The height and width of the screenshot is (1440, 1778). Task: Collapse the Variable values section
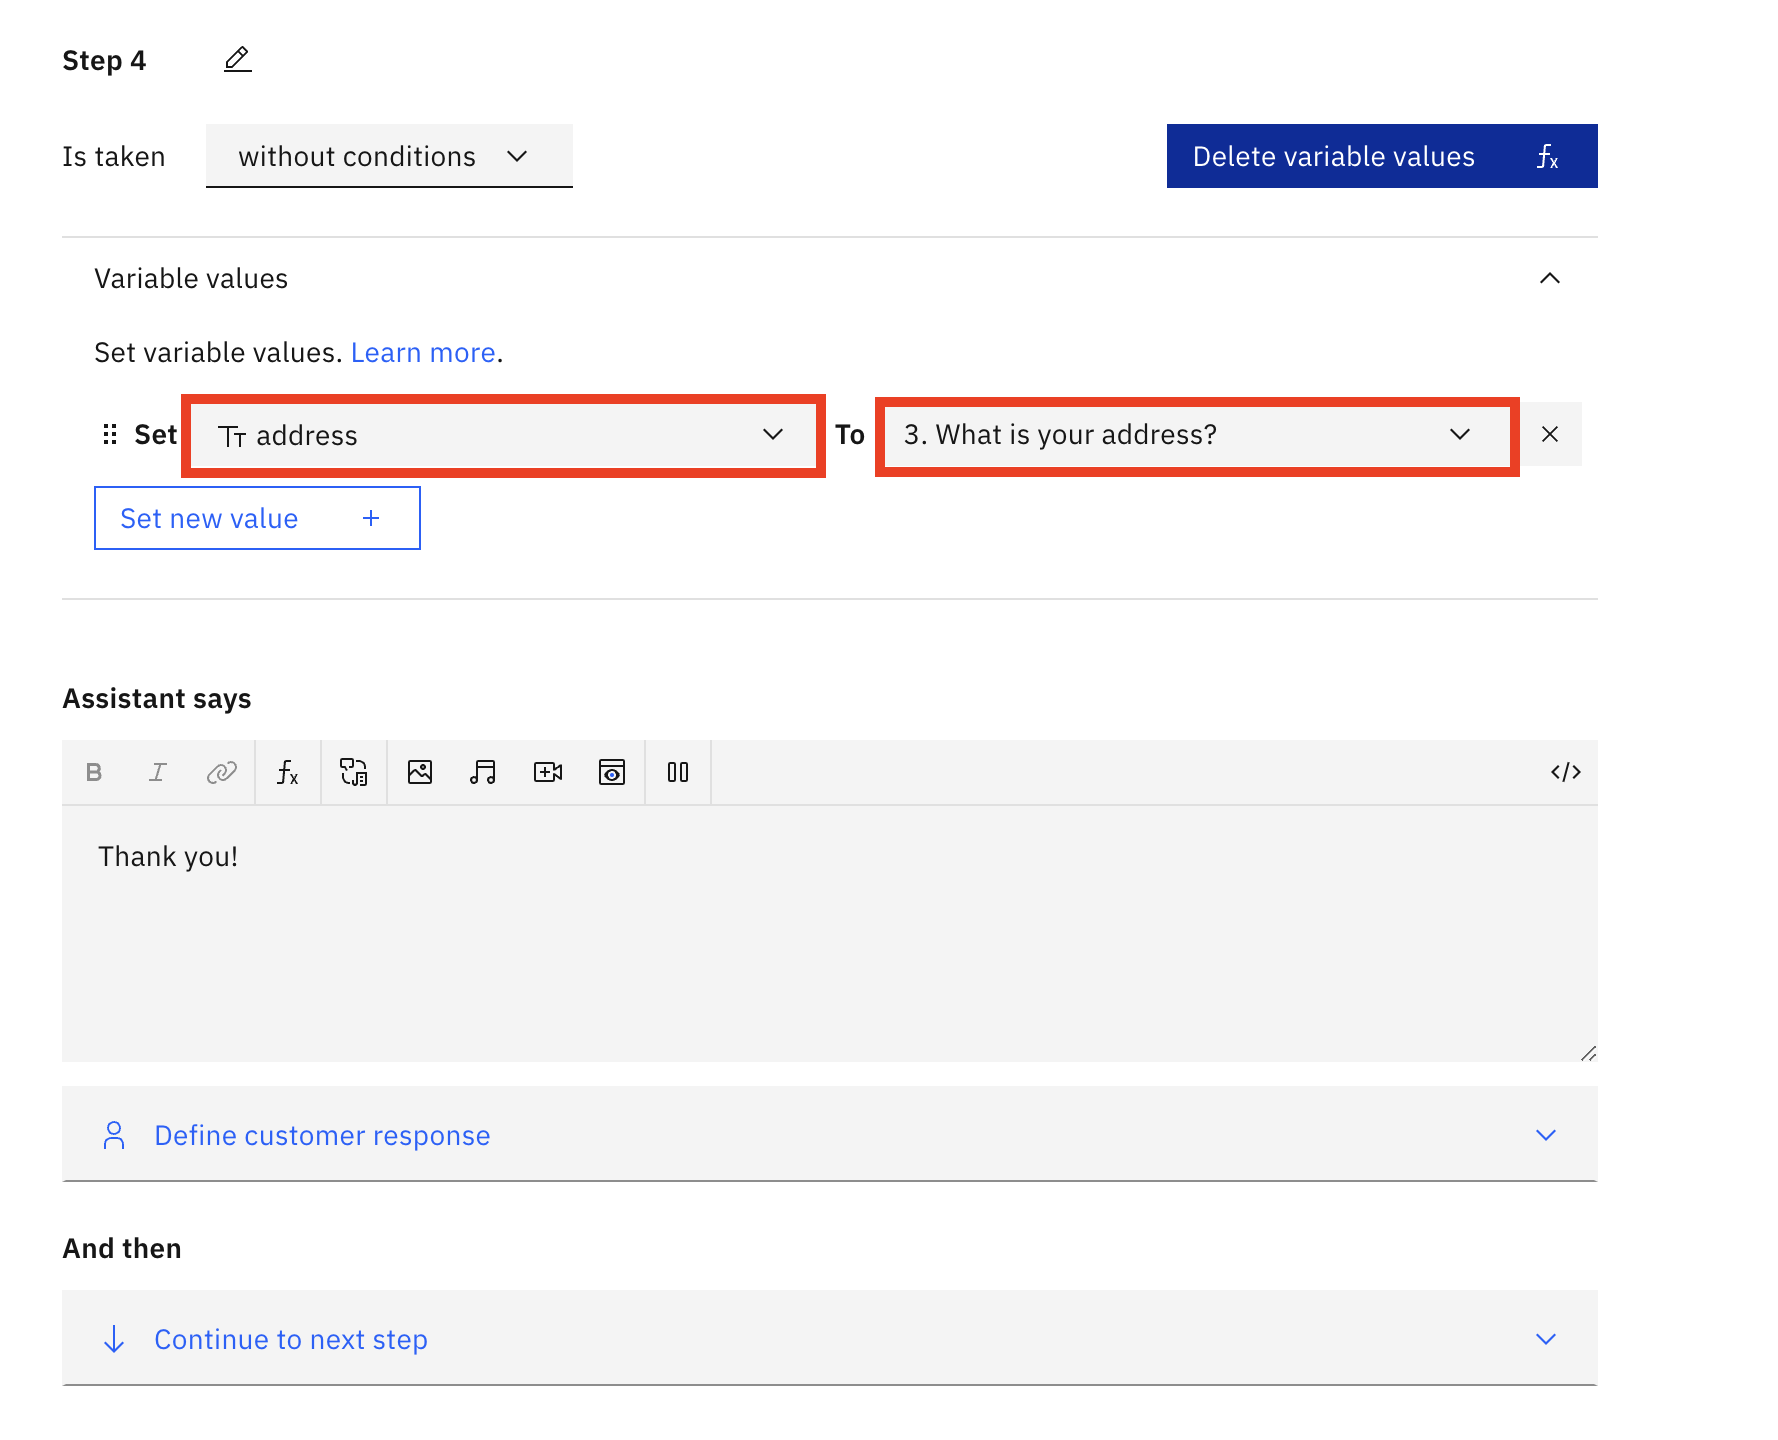tap(1550, 278)
